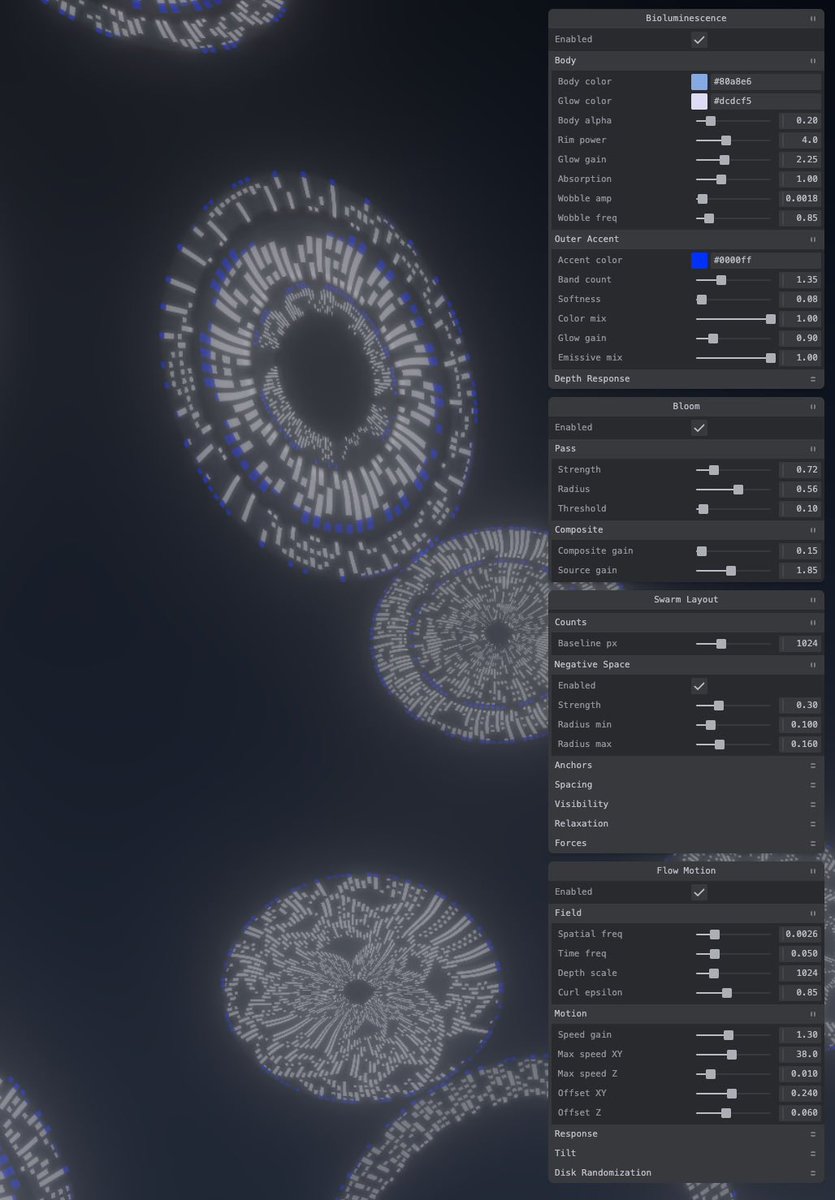
Task: Click the Spatial freq slider
Action: tap(733, 934)
